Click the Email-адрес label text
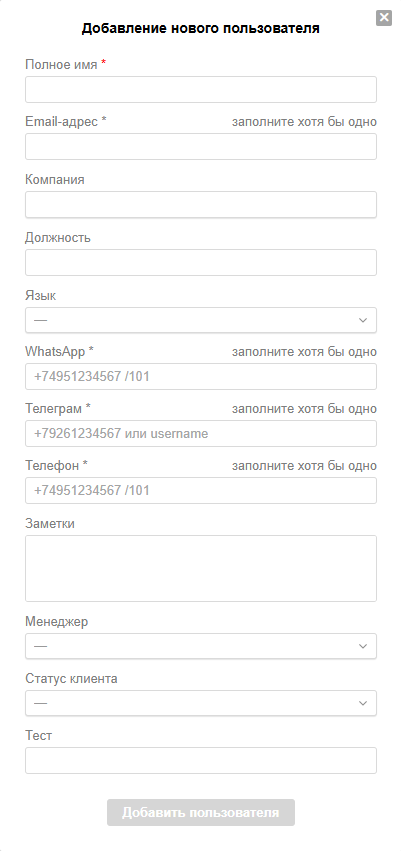The width and height of the screenshot is (401, 851). (62, 122)
